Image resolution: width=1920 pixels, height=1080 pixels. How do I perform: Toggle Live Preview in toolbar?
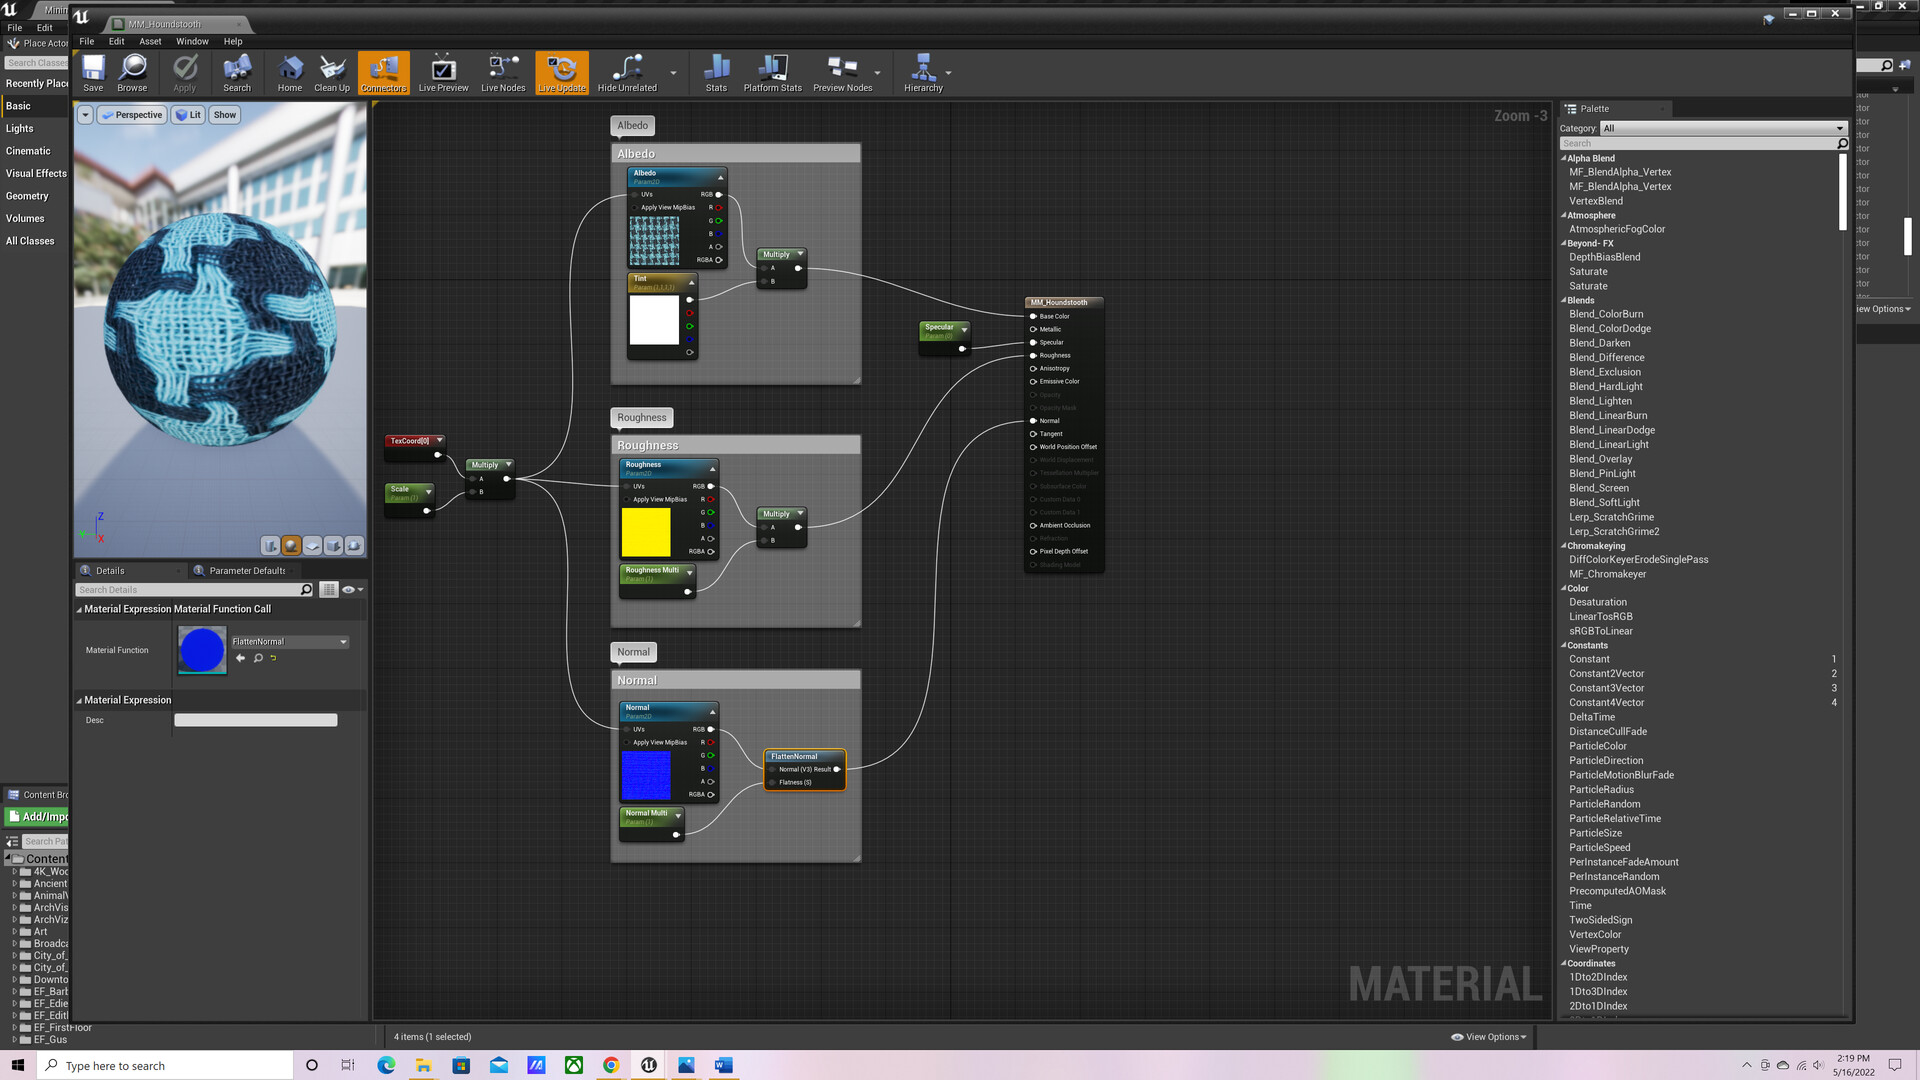[x=443, y=72]
